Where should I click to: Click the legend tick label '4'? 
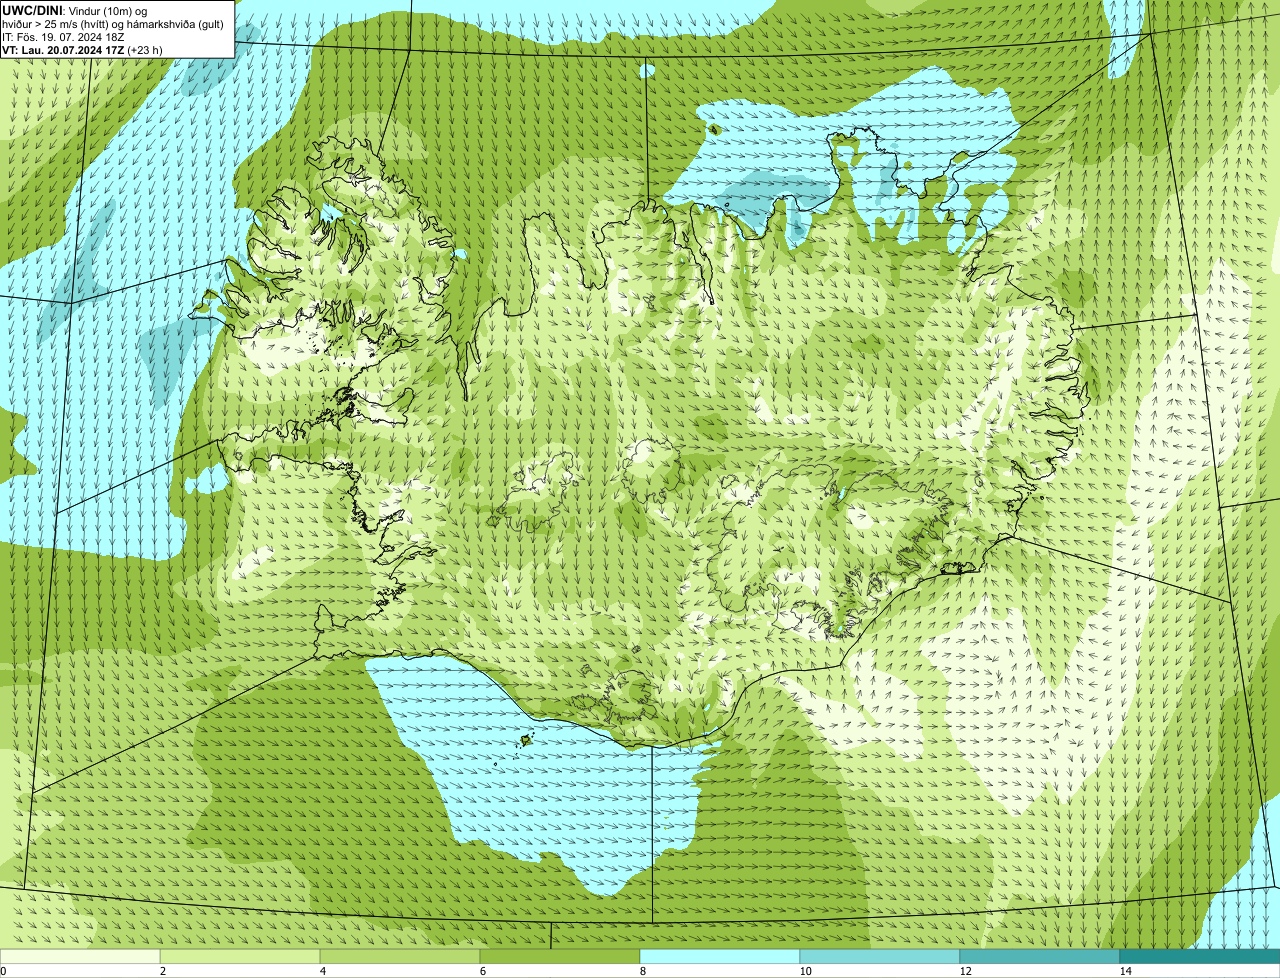323,971
